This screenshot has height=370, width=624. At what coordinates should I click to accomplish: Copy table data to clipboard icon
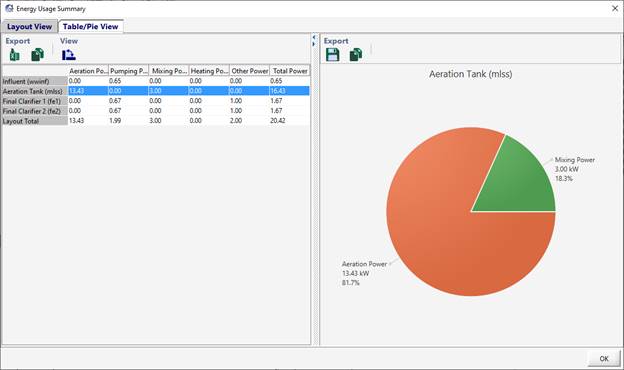coord(37,55)
